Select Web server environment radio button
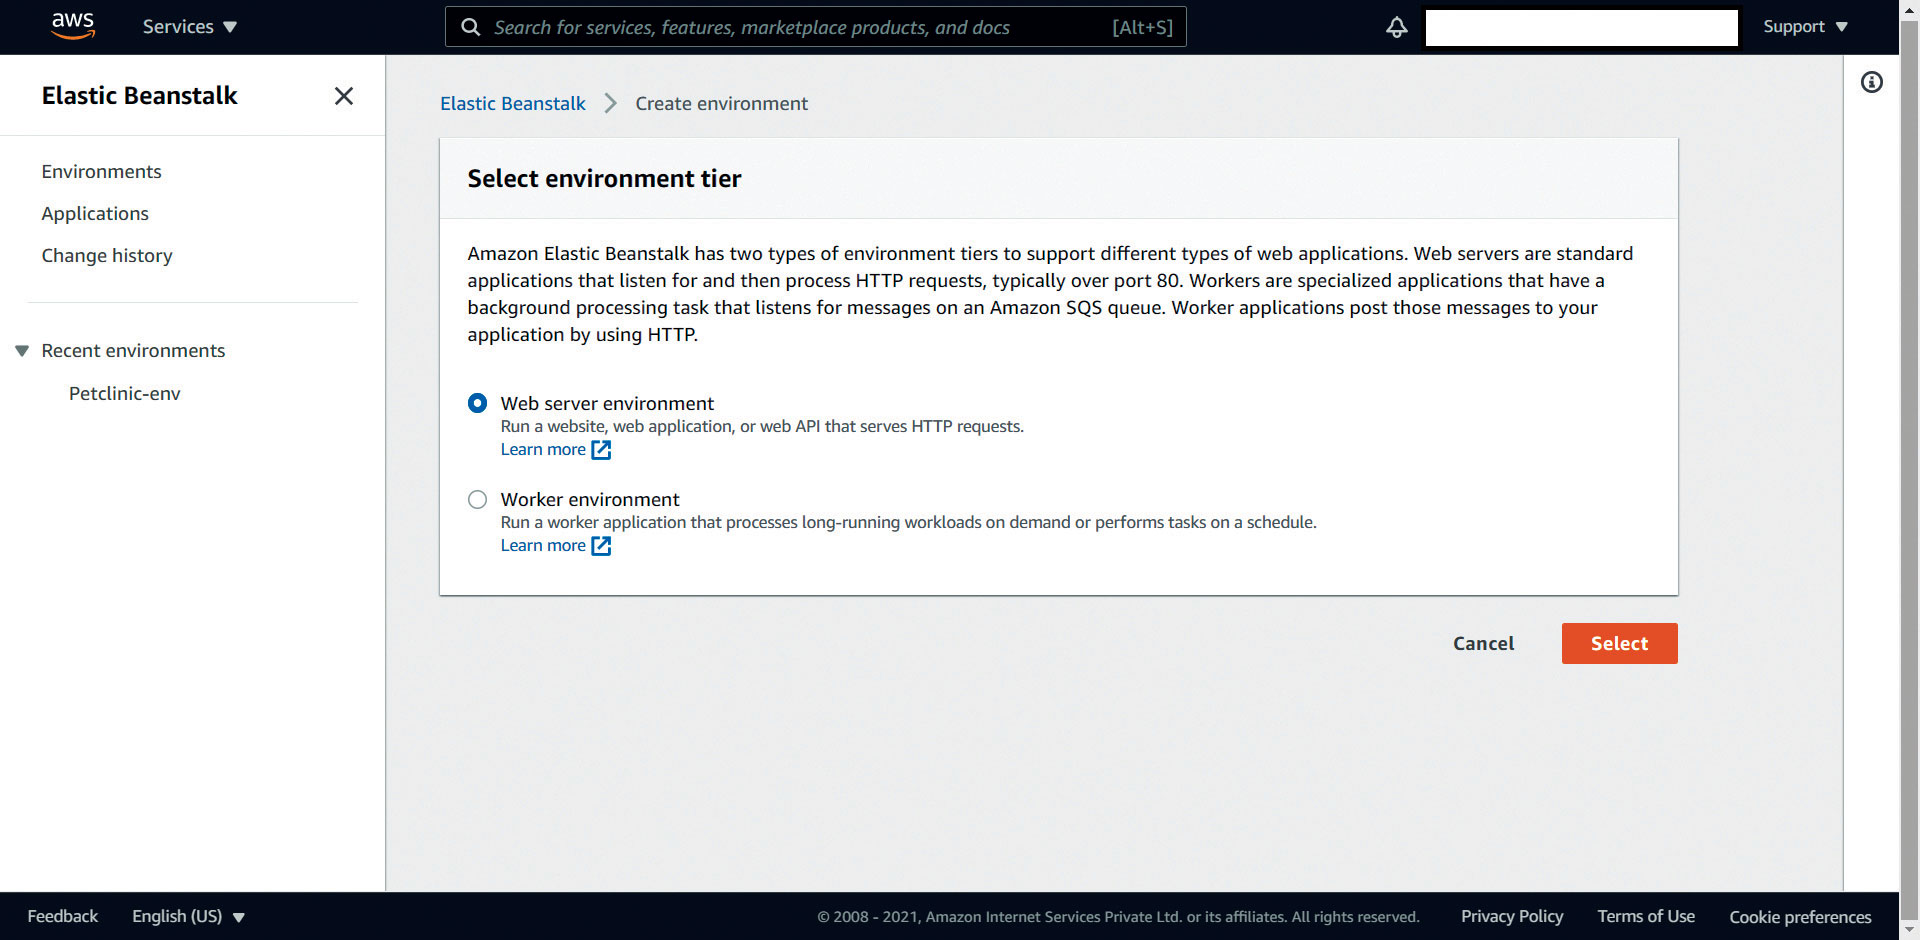This screenshot has width=1920, height=940. 478,403
